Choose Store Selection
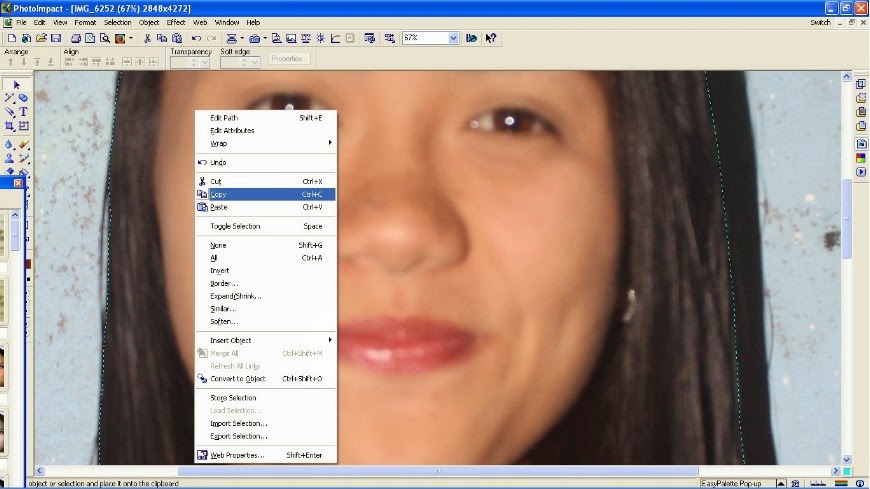Image resolution: width=870 pixels, height=489 pixels. pyautogui.click(x=266, y=397)
